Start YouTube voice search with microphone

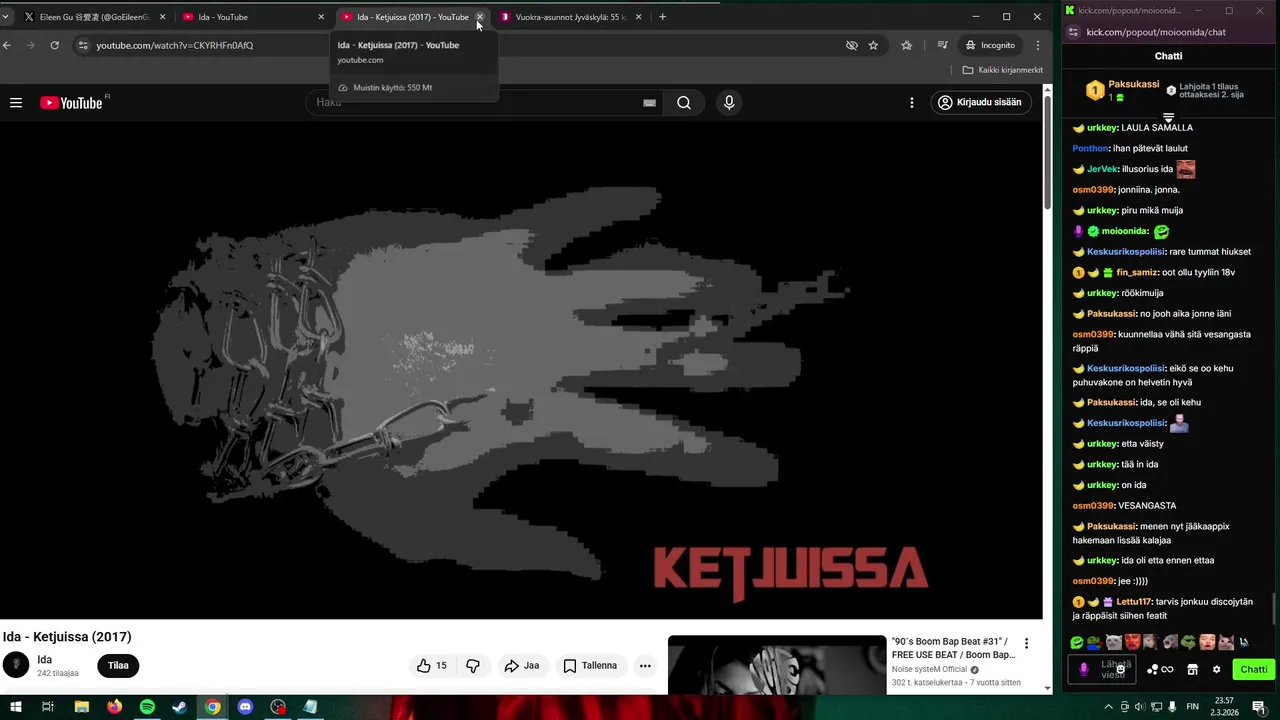729,103
